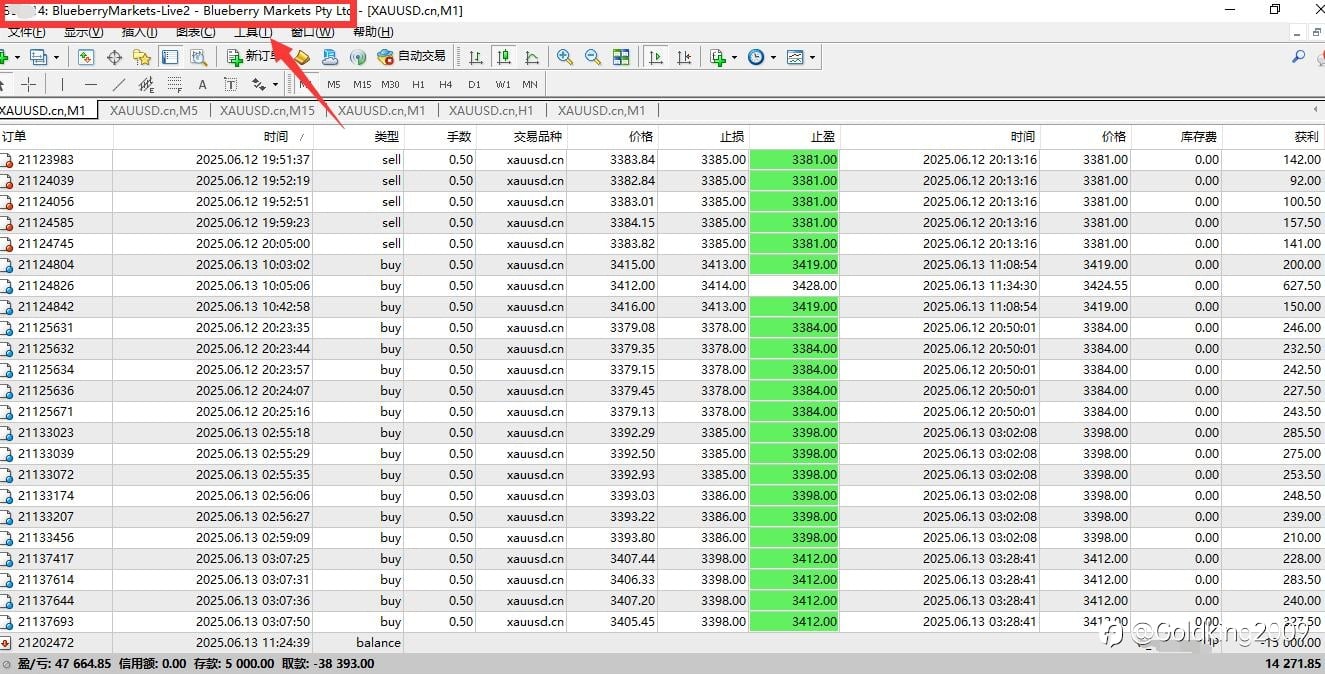1325x675 pixels.
Task: Select the text label A tool
Action: [x=202, y=84]
